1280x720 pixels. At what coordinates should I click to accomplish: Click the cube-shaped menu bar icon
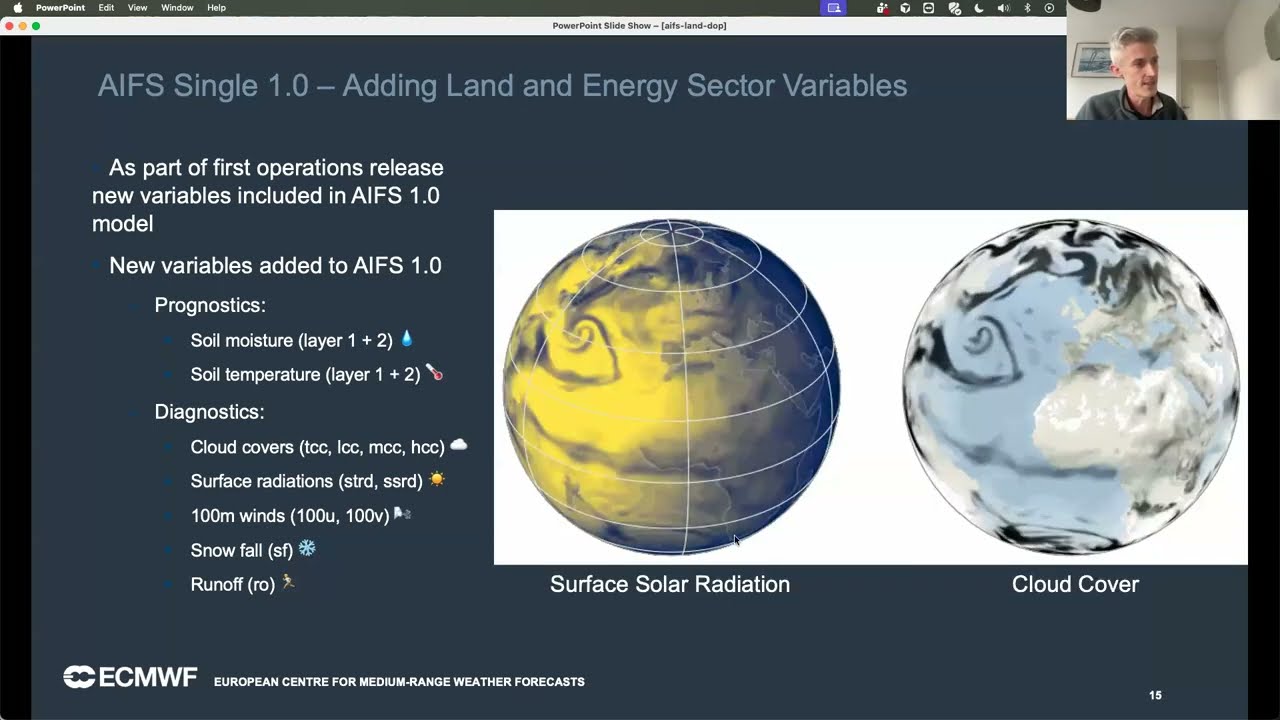click(x=905, y=8)
